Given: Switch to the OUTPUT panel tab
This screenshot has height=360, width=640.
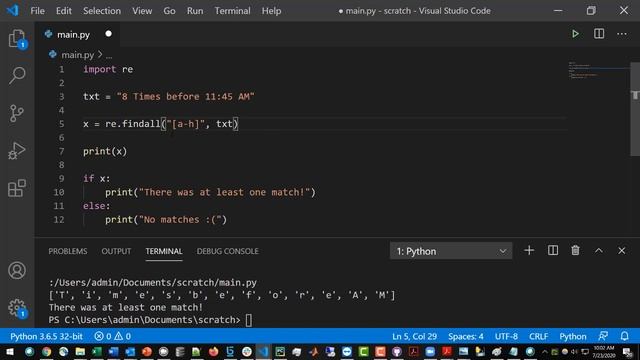Looking at the screenshot, I should click(116, 251).
